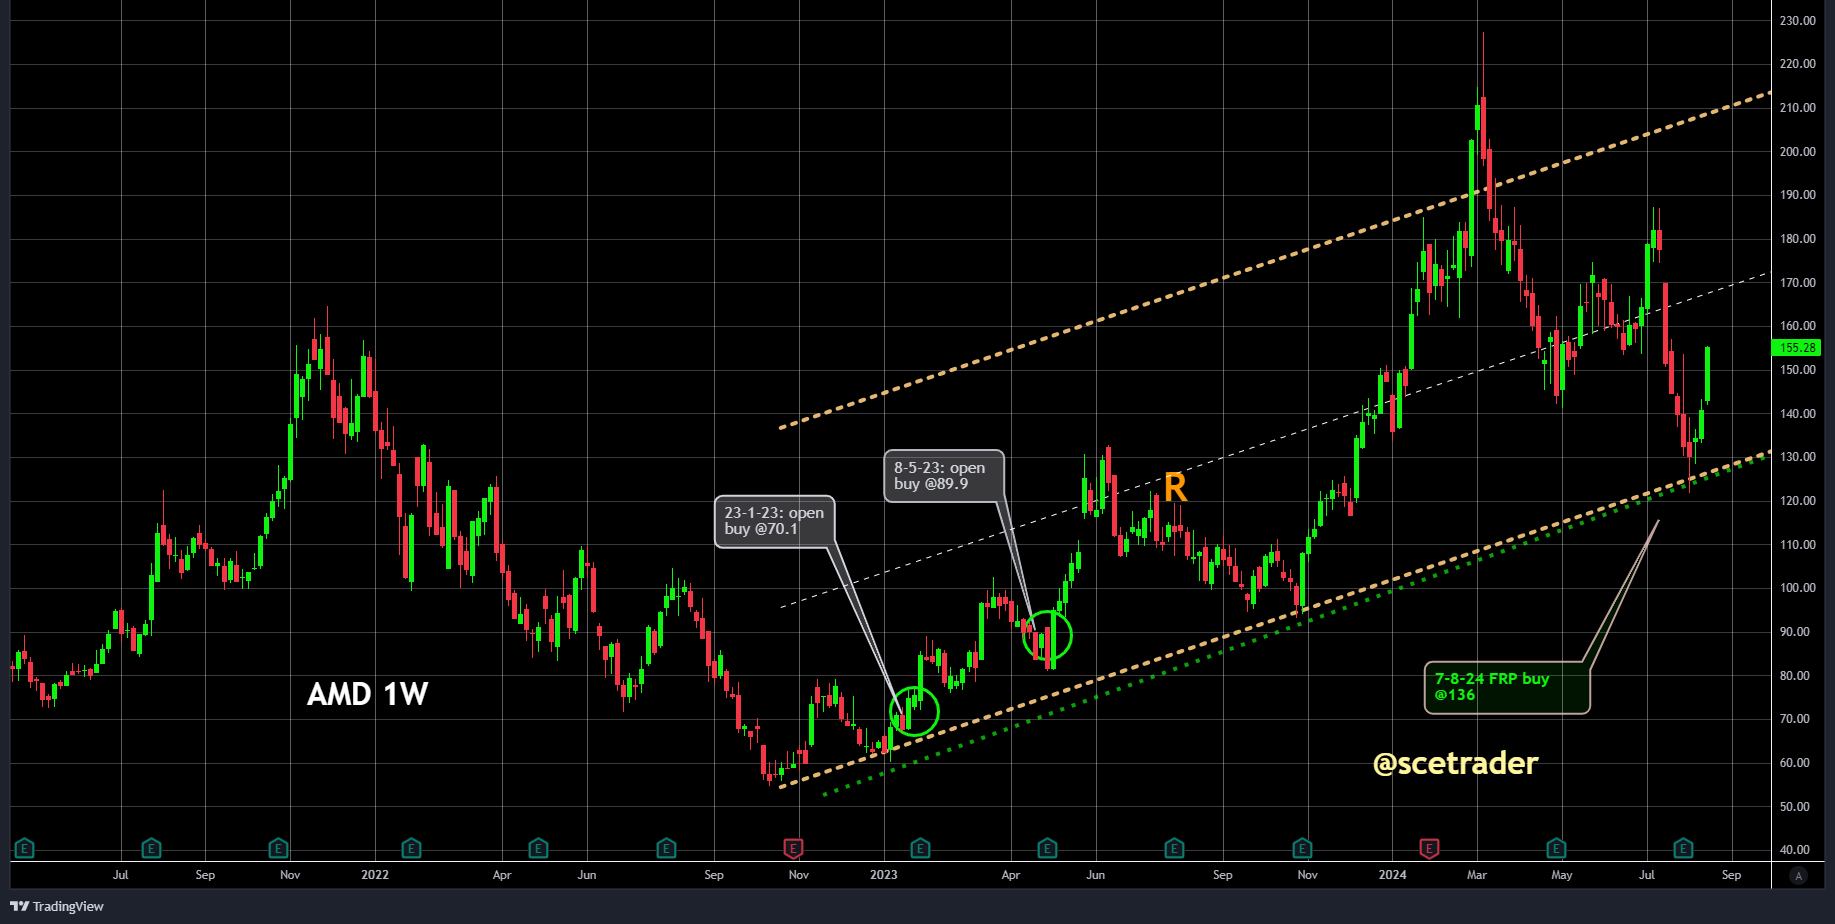
Task: Click the earnings marker after the 2023 label
Action: click(x=920, y=849)
